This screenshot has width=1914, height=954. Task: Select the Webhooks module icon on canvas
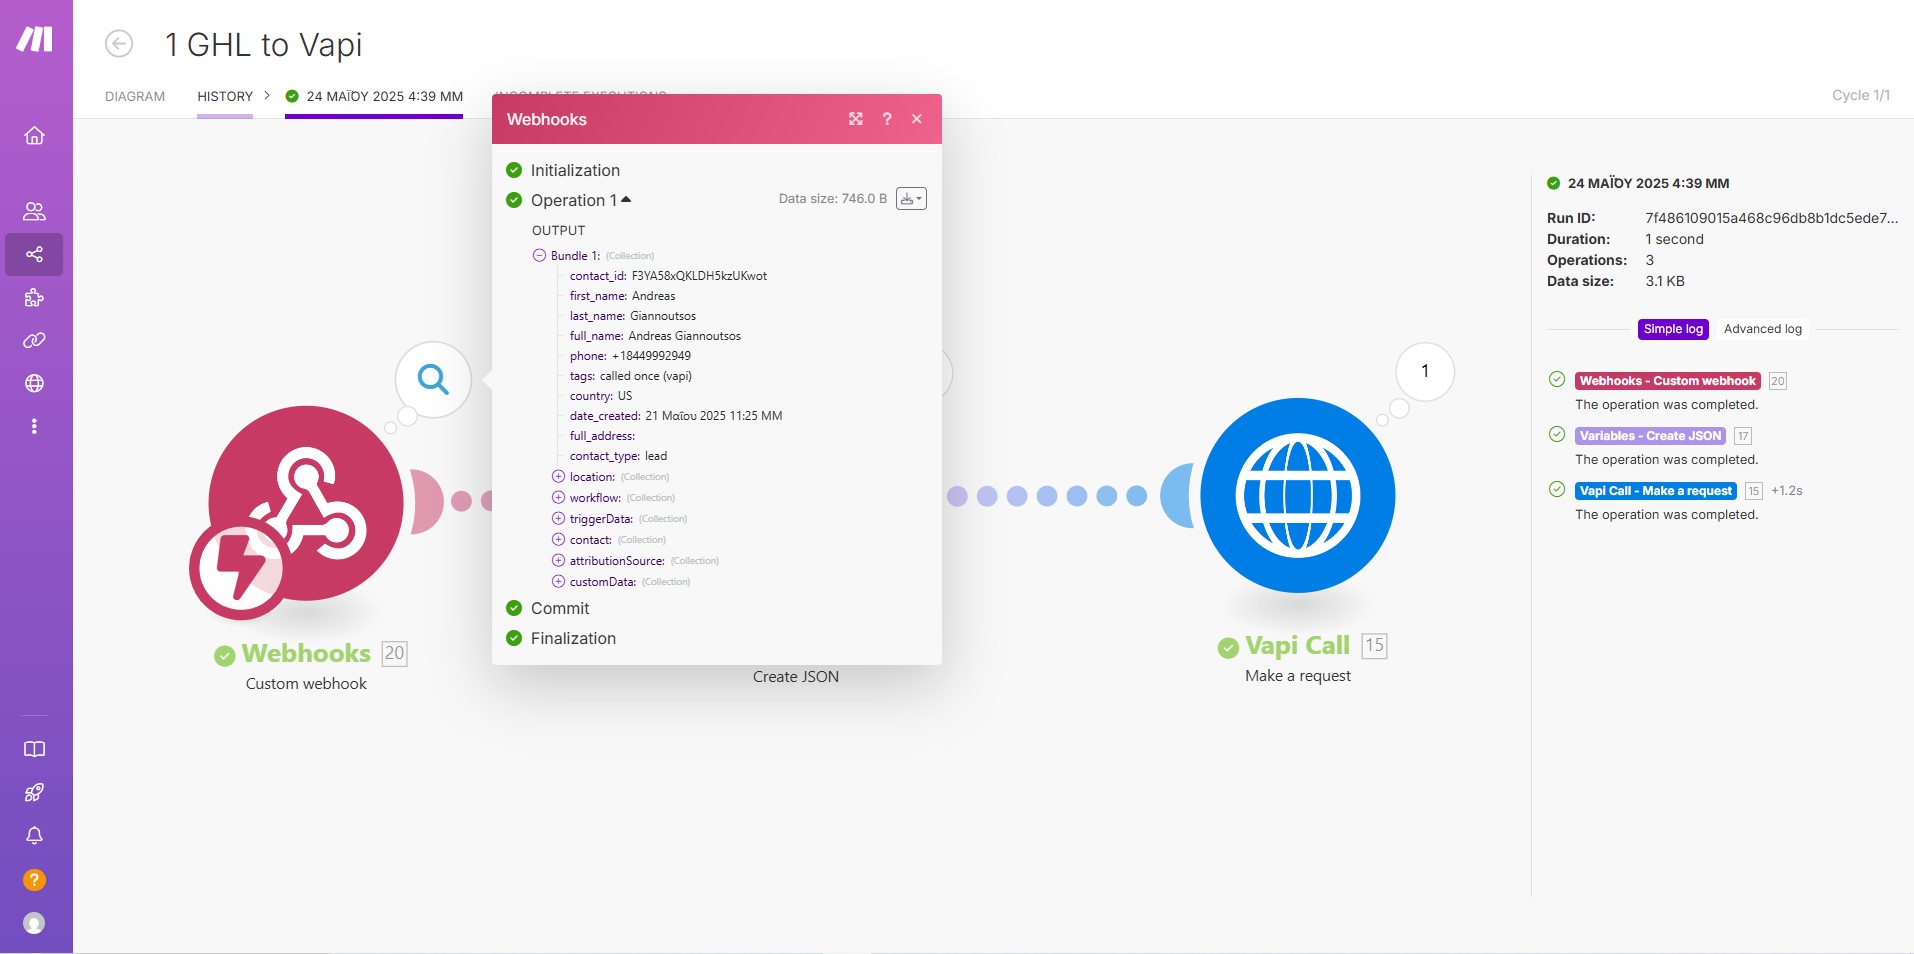pos(306,503)
